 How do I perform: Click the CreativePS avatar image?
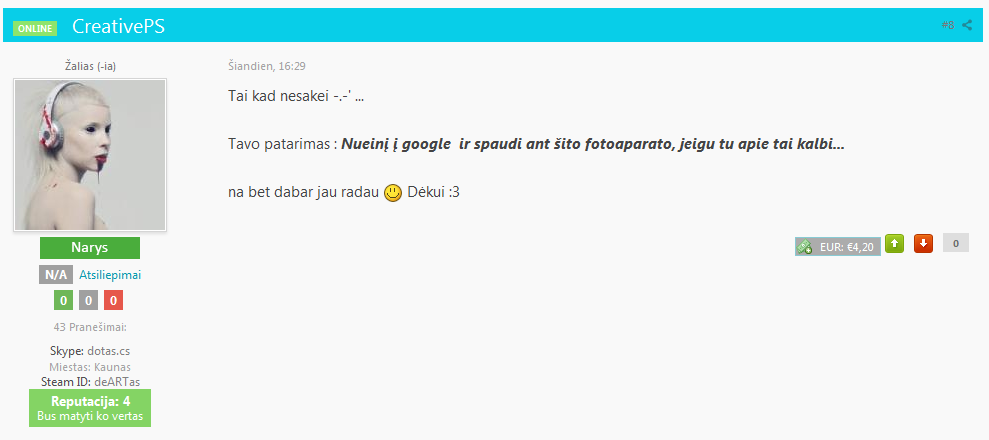pos(90,155)
